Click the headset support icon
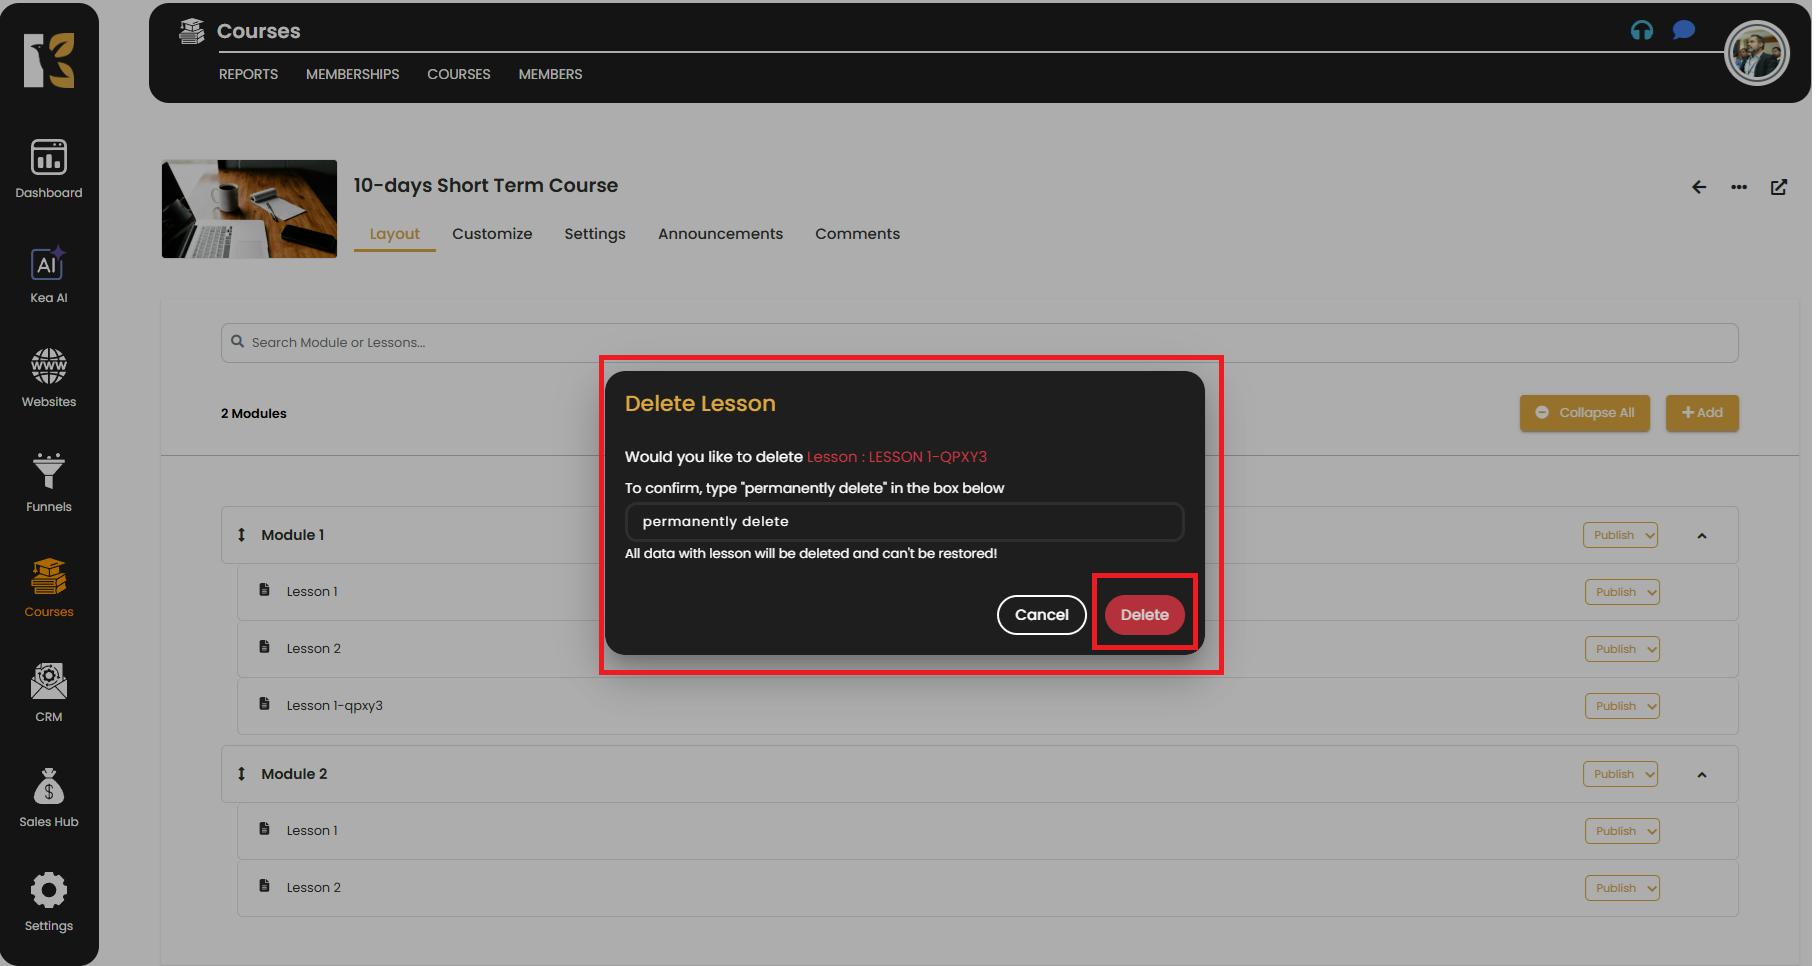This screenshot has height=966, width=1817. [1641, 31]
